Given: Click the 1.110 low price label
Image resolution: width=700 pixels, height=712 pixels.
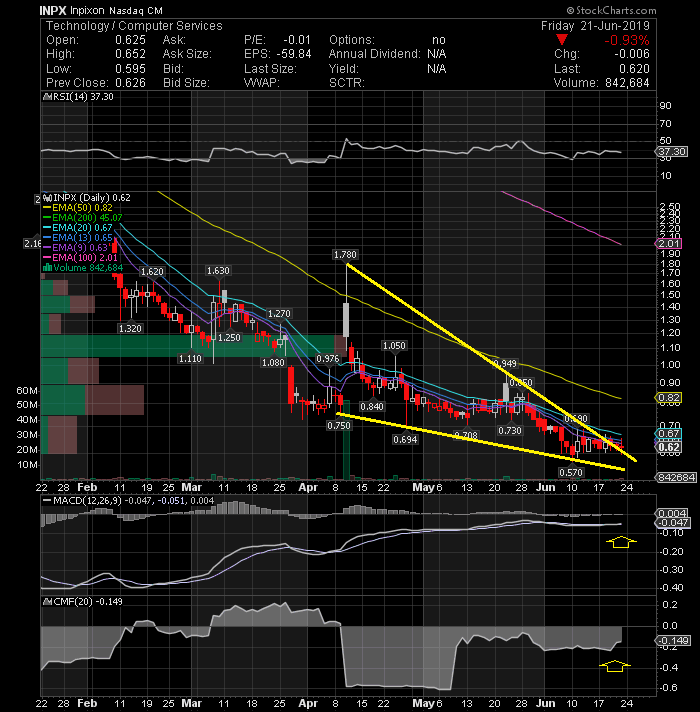Looking at the screenshot, I should click(190, 359).
